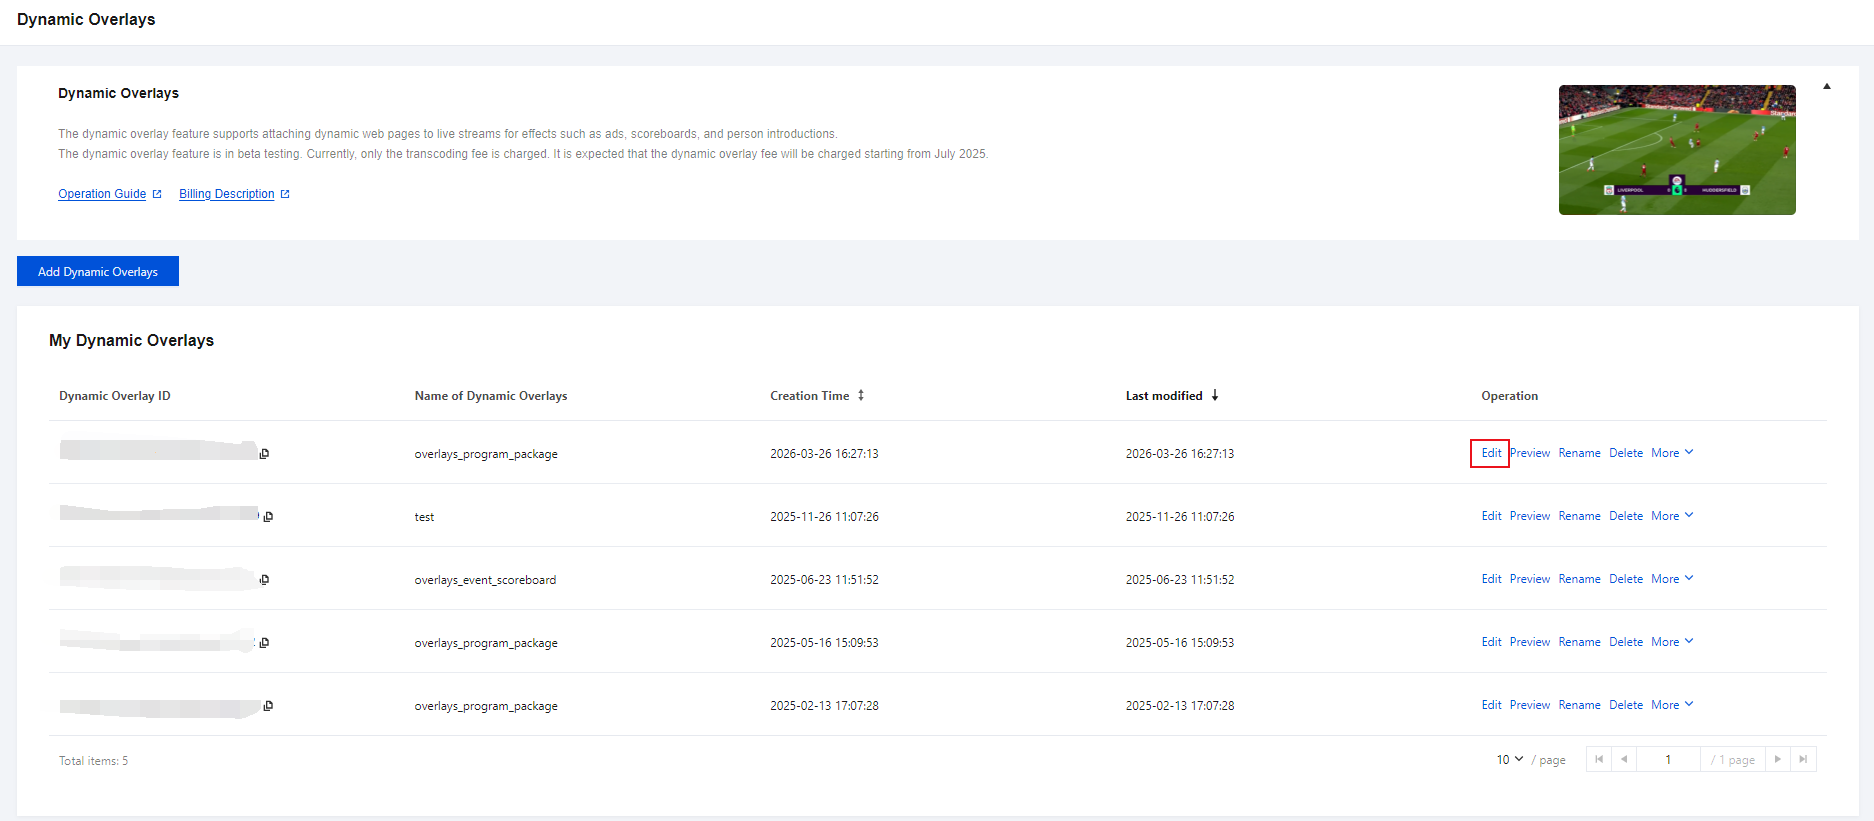Copy the ID of the test overlay

pos(268,517)
